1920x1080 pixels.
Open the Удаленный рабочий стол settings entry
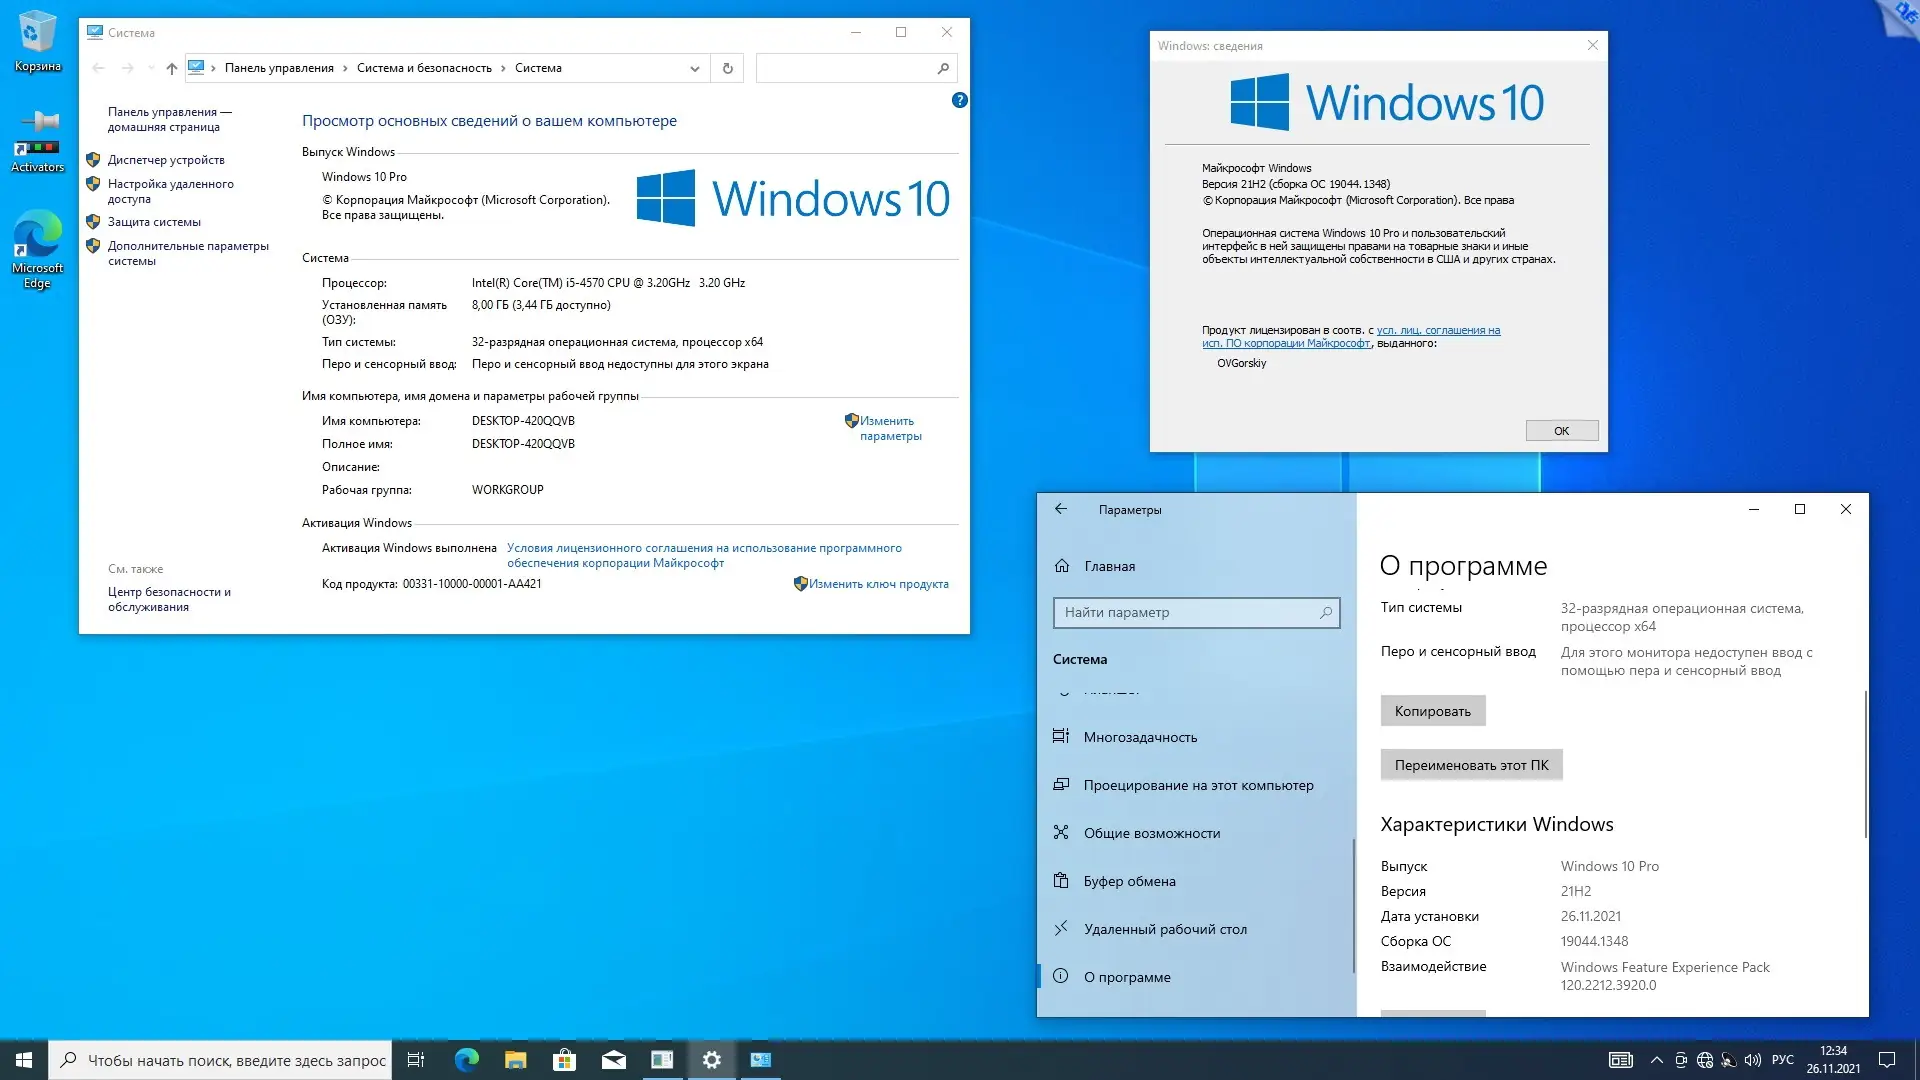1165,929
